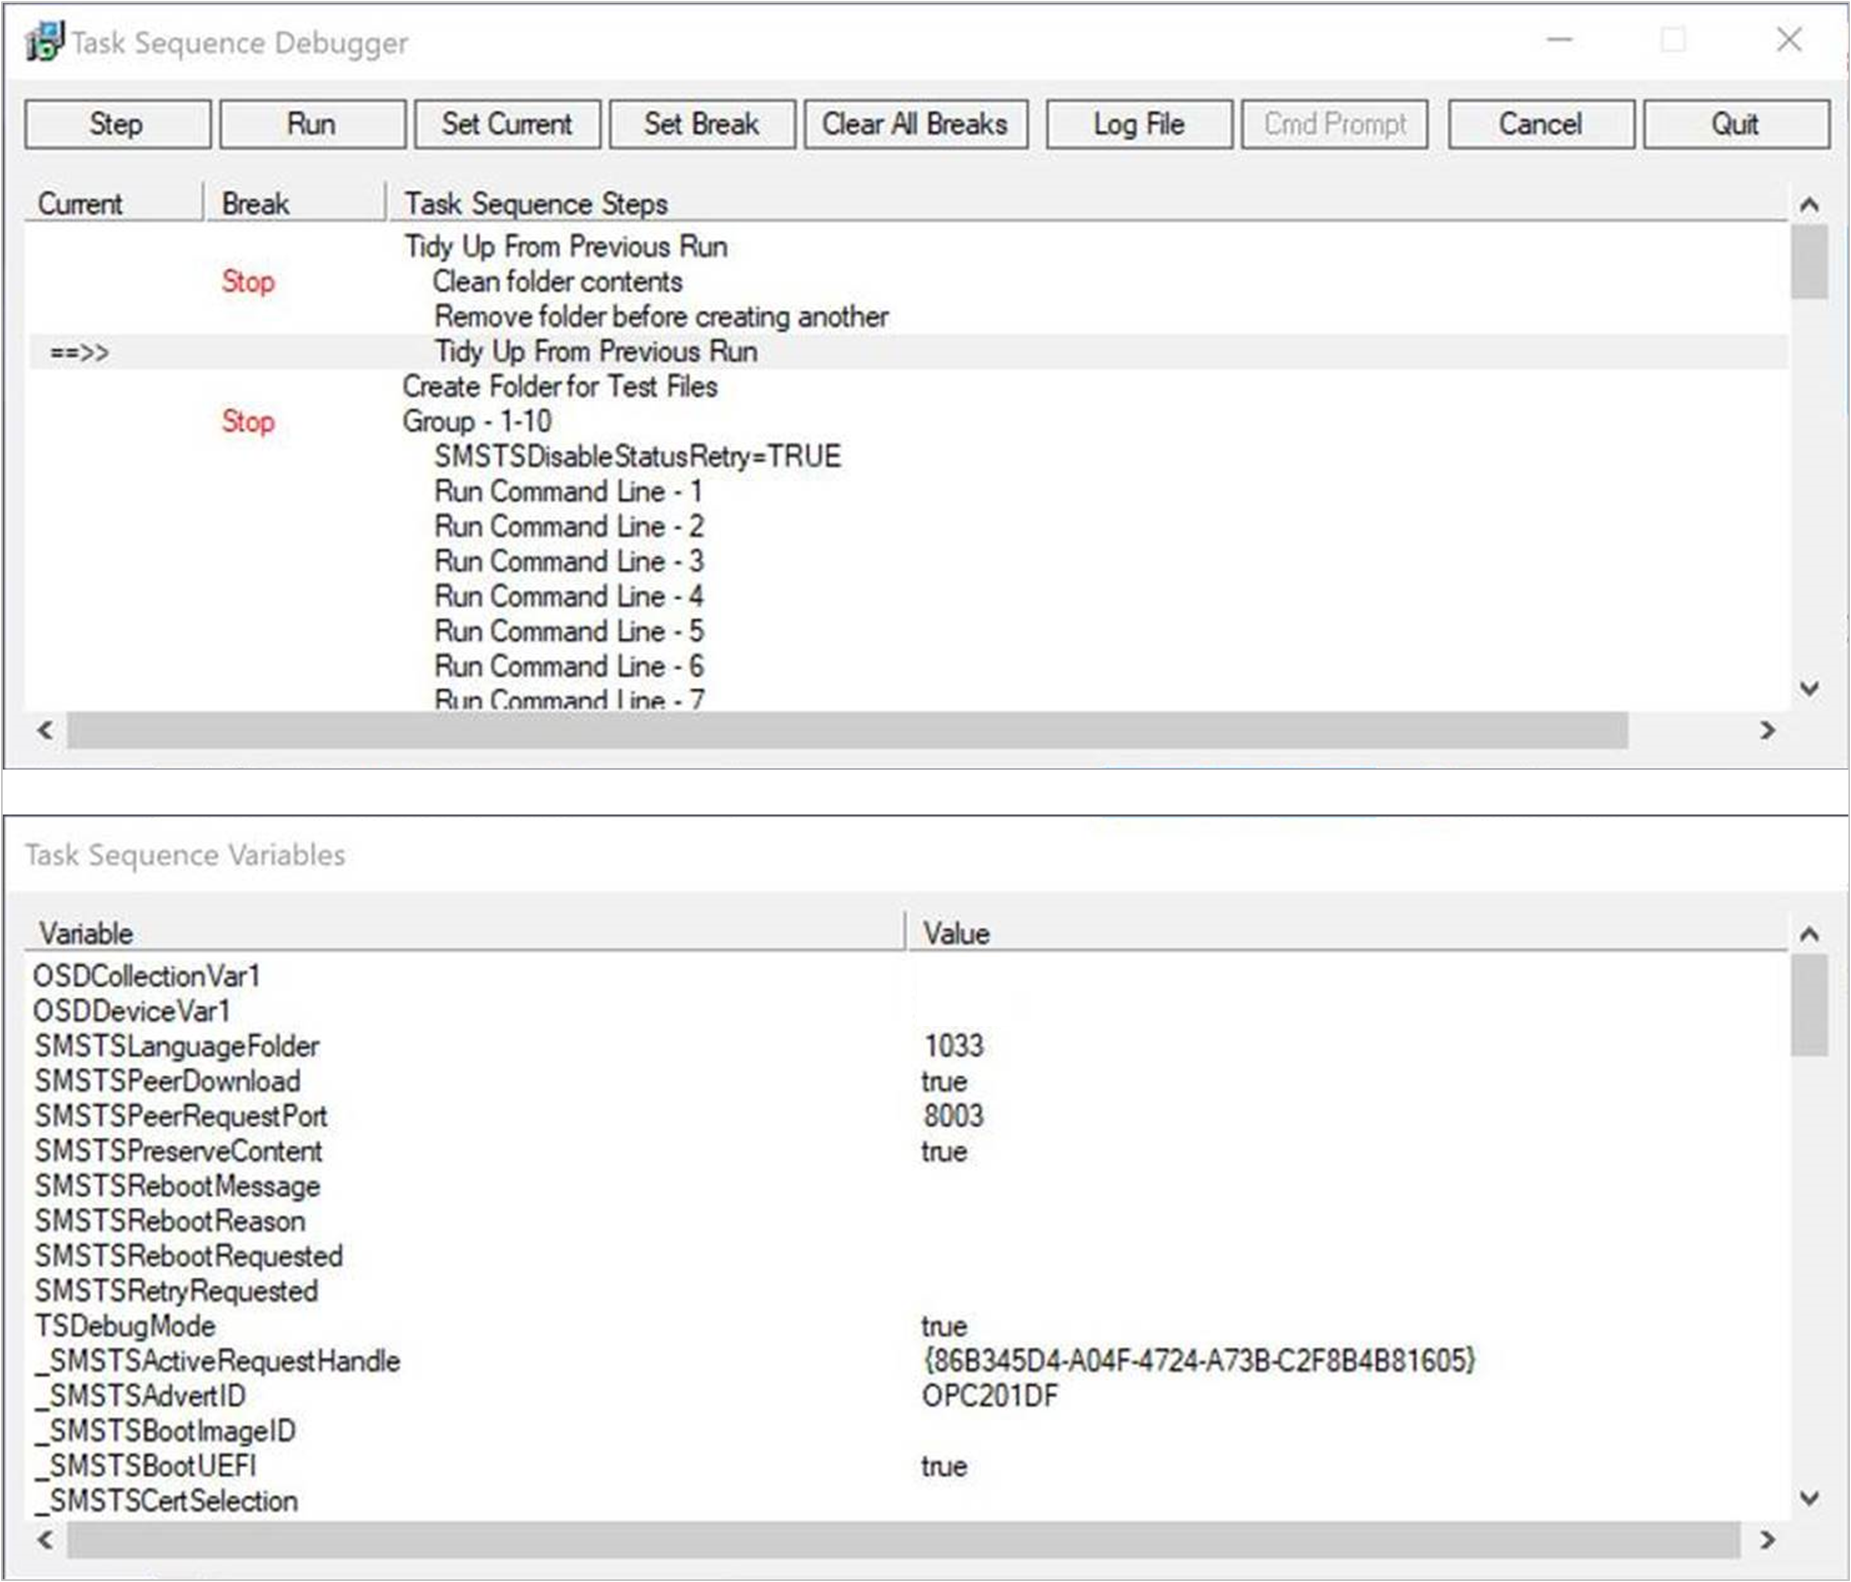Open the Log File viewer
Image resolution: width=1851 pixels, height=1582 pixels.
point(1138,123)
